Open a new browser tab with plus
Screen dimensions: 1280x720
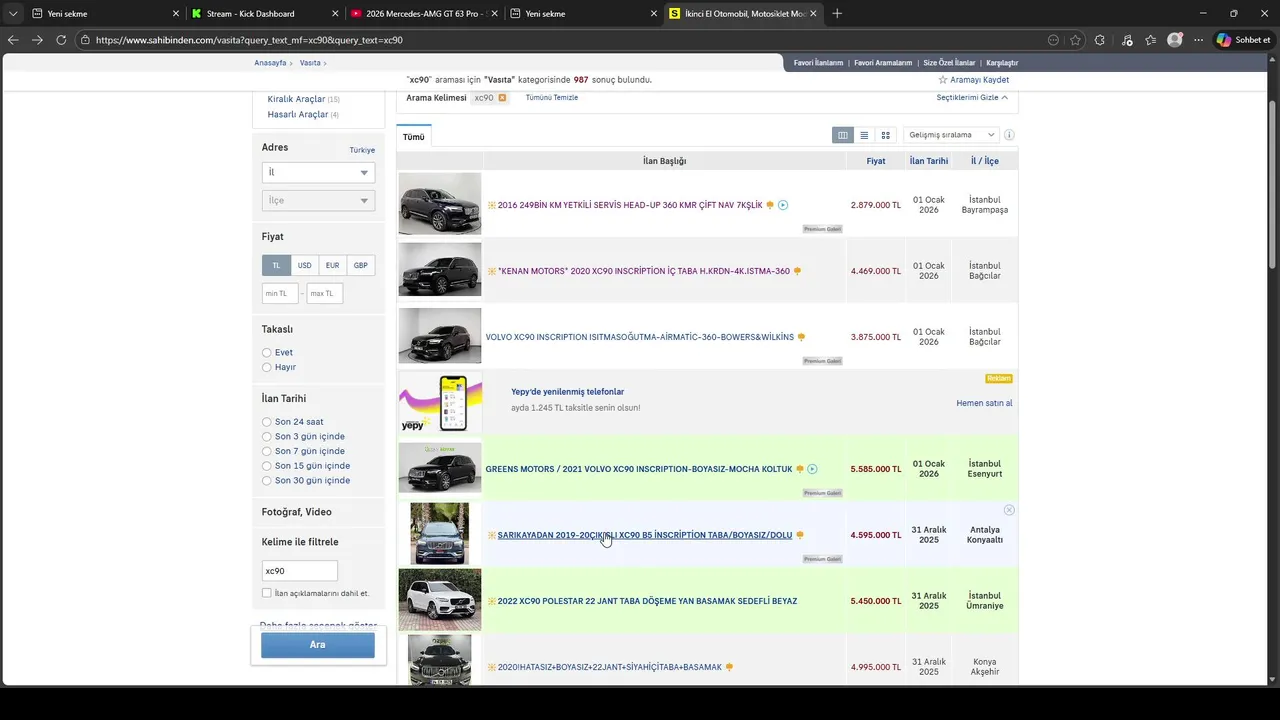(837, 14)
